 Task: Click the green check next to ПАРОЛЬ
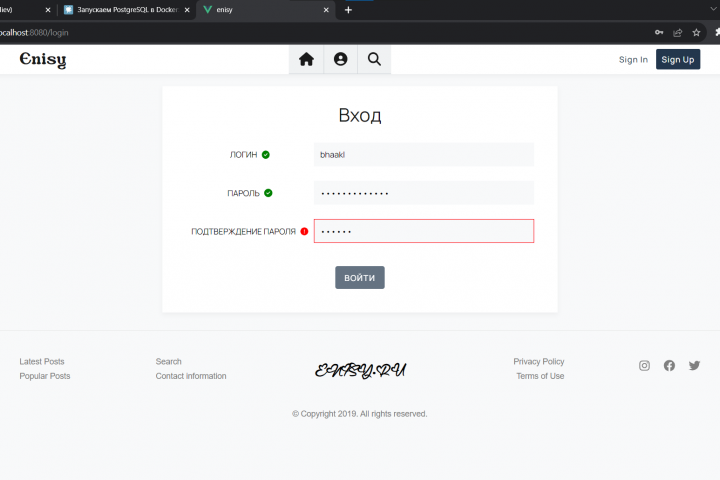pos(268,193)
